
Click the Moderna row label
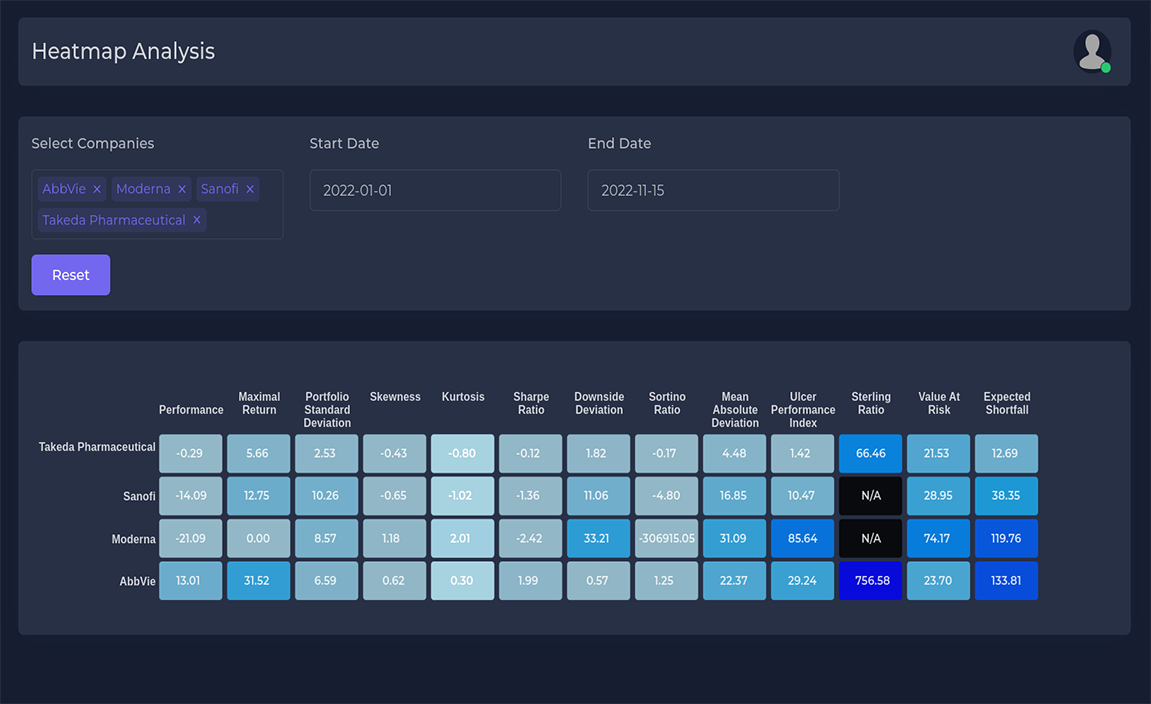[133, 539]
